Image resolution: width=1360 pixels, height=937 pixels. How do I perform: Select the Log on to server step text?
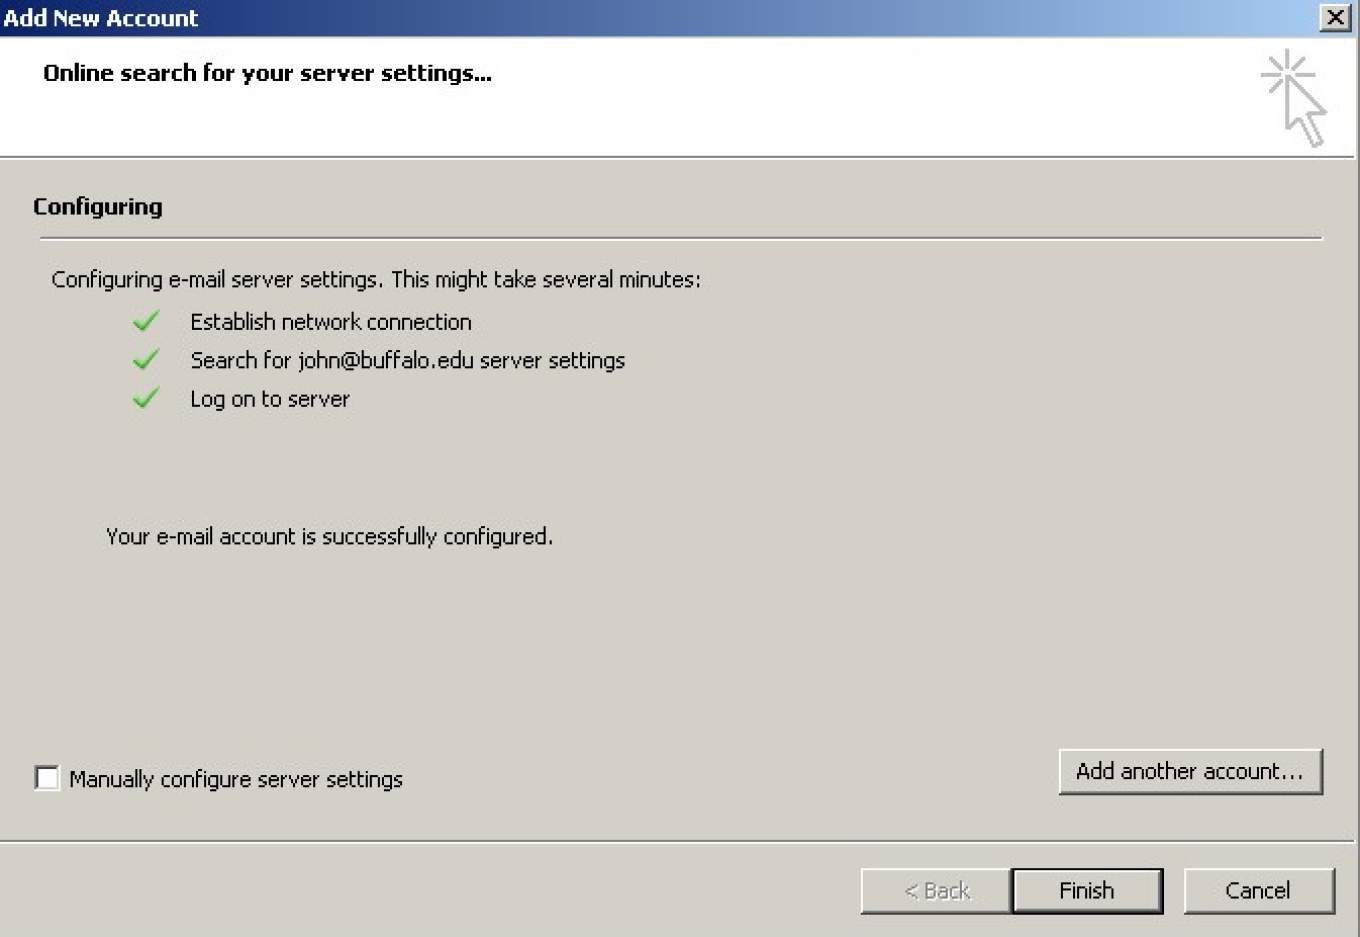coord(270,399)
